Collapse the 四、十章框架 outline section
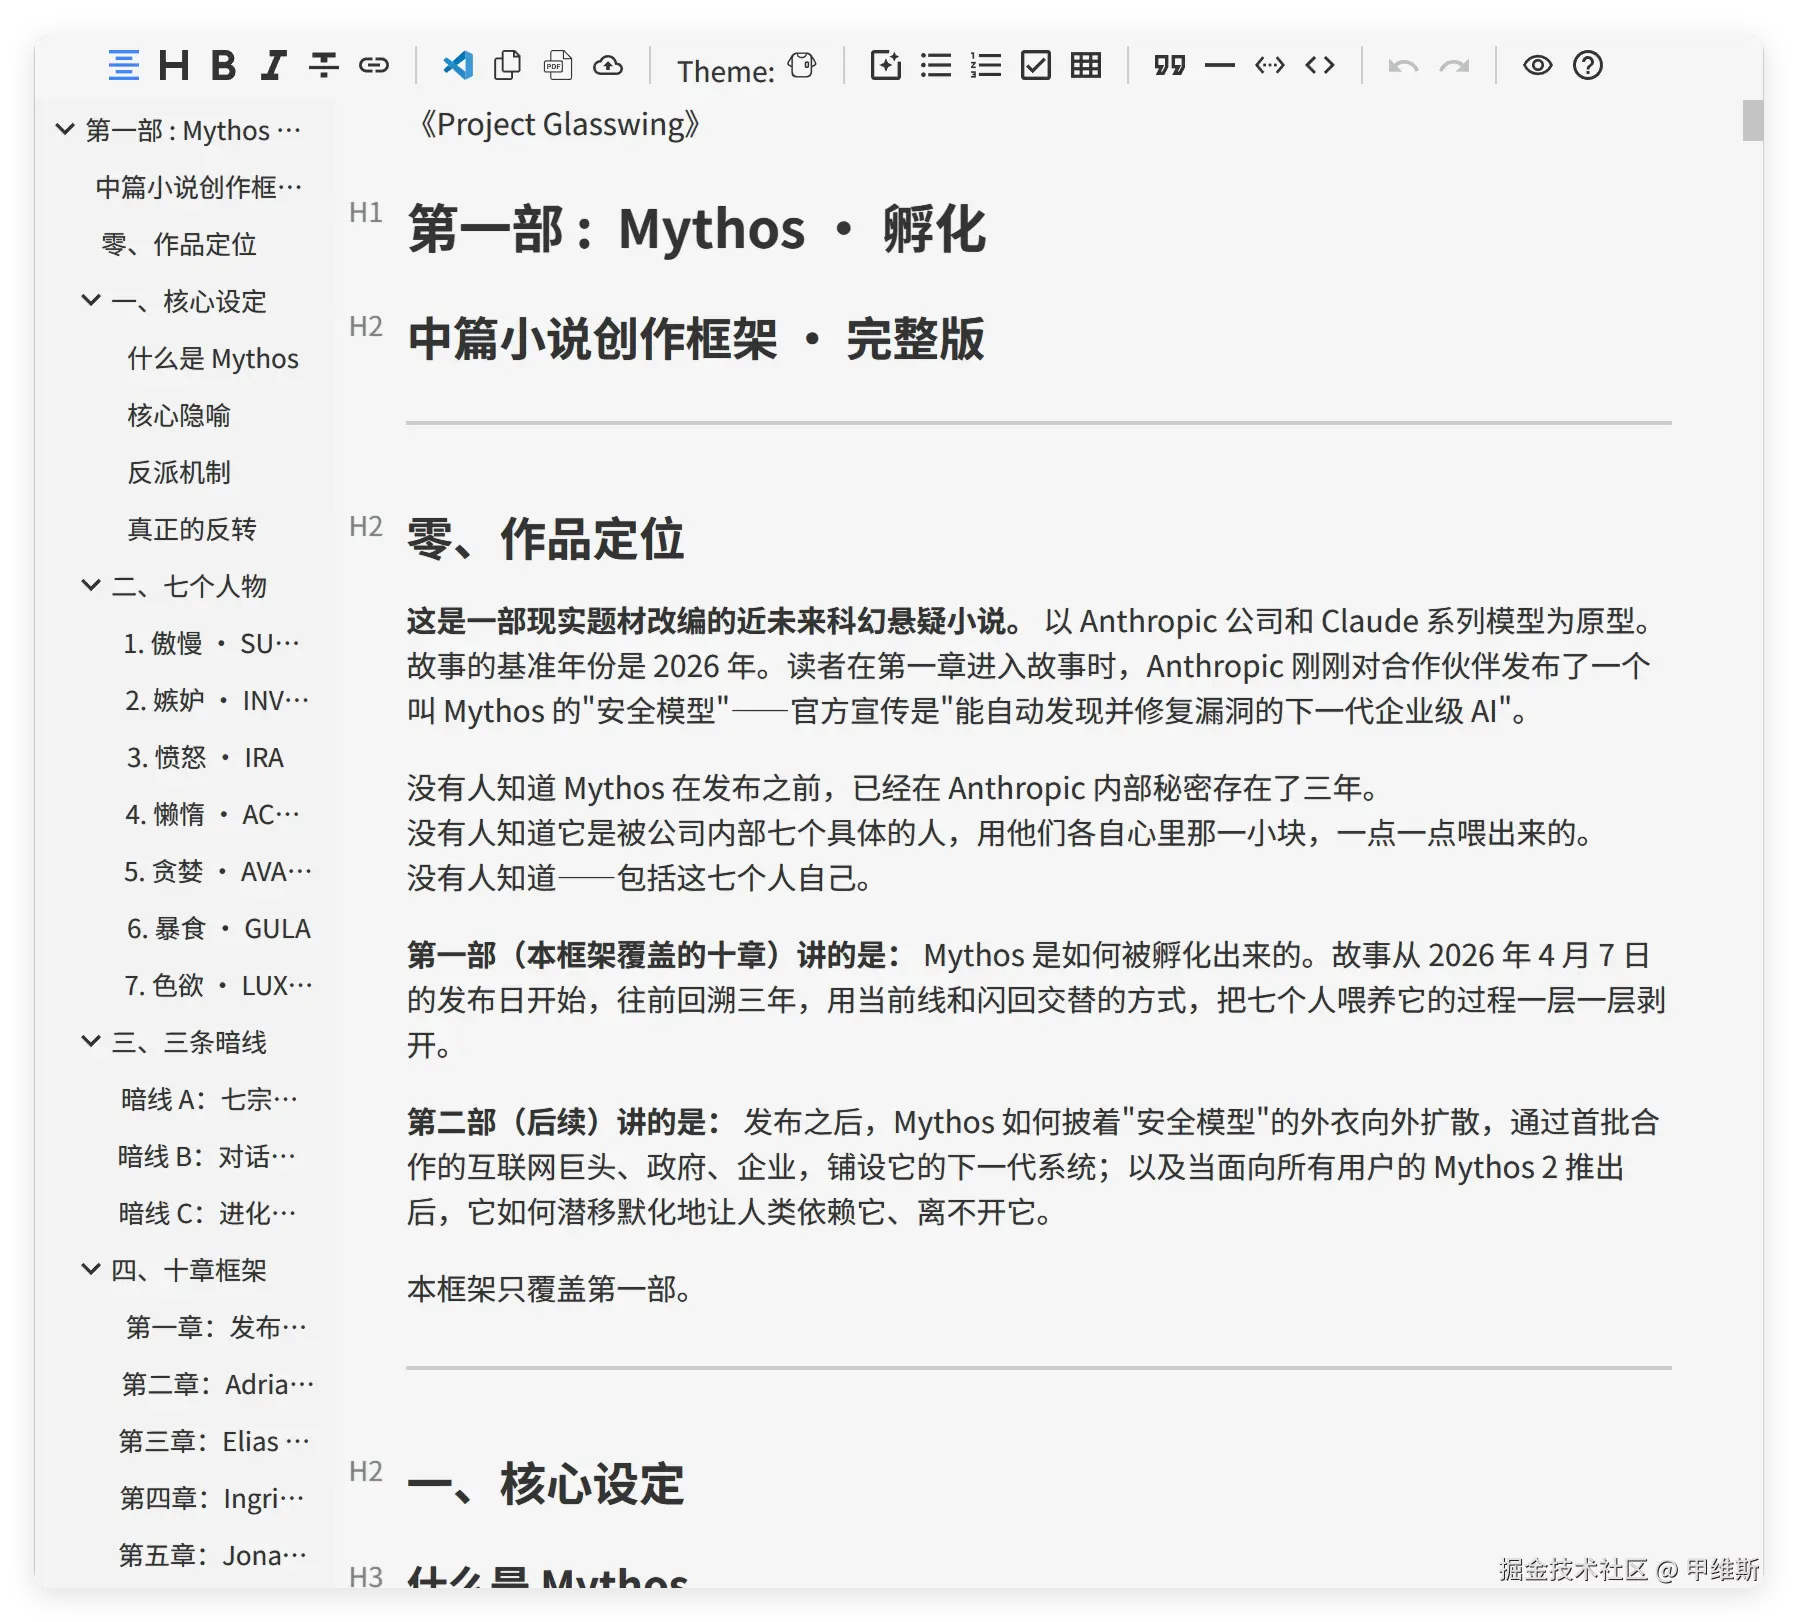Viewport: 1798px width, 1622px height. pos(91,1270)
